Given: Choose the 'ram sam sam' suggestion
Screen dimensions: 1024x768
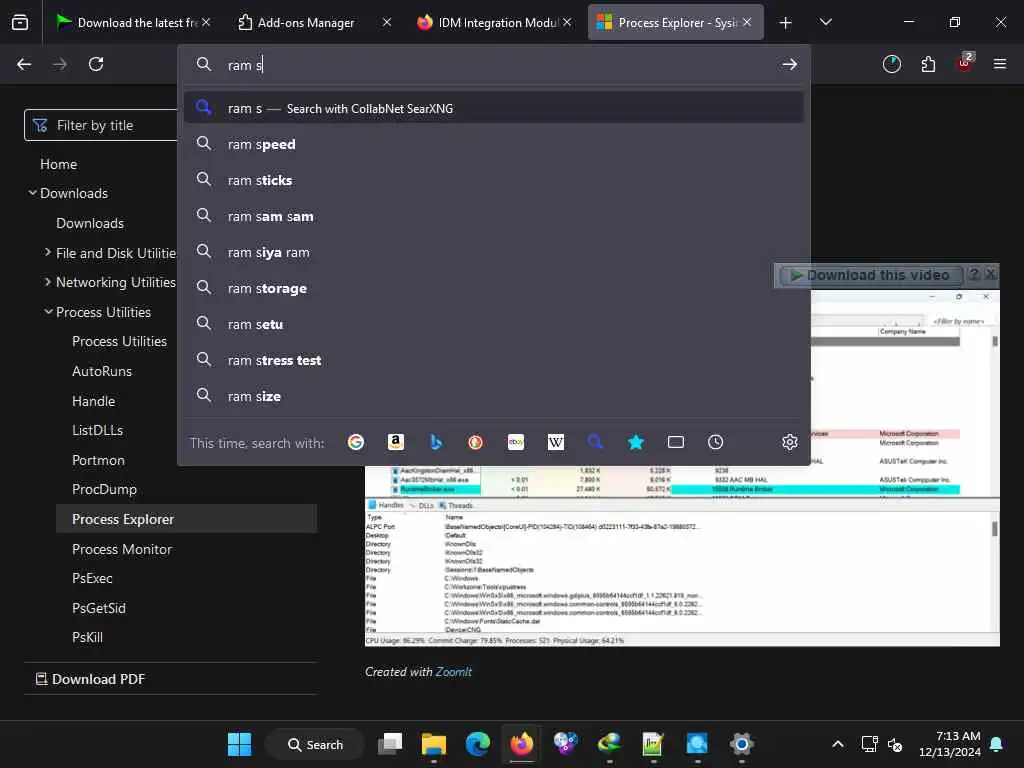Looking at the screenshot, I should 494,216.
